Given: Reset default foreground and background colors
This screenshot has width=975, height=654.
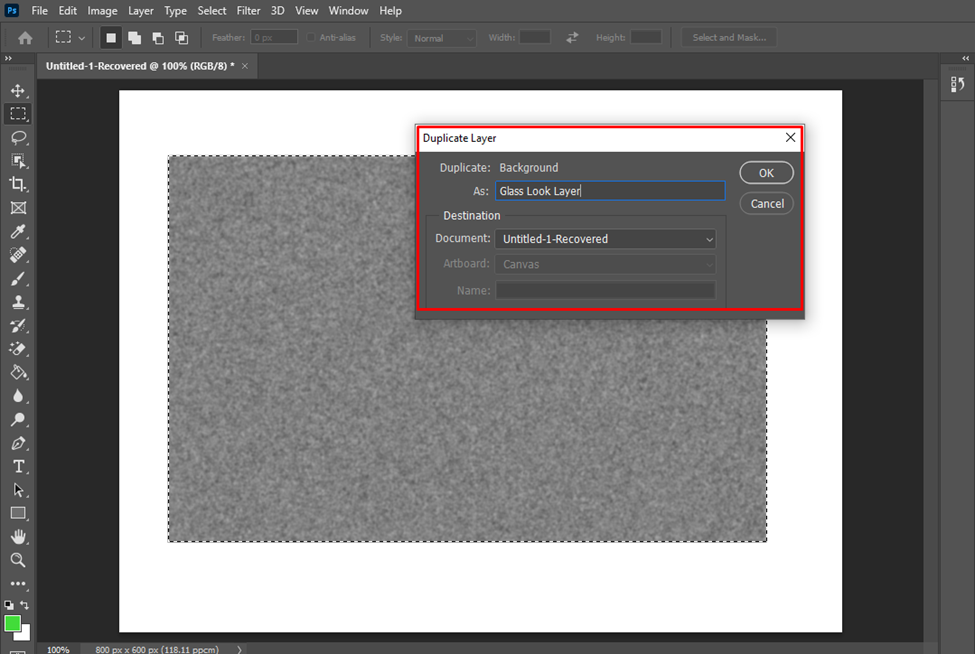Looking at the screenshot, I should 9,605.
